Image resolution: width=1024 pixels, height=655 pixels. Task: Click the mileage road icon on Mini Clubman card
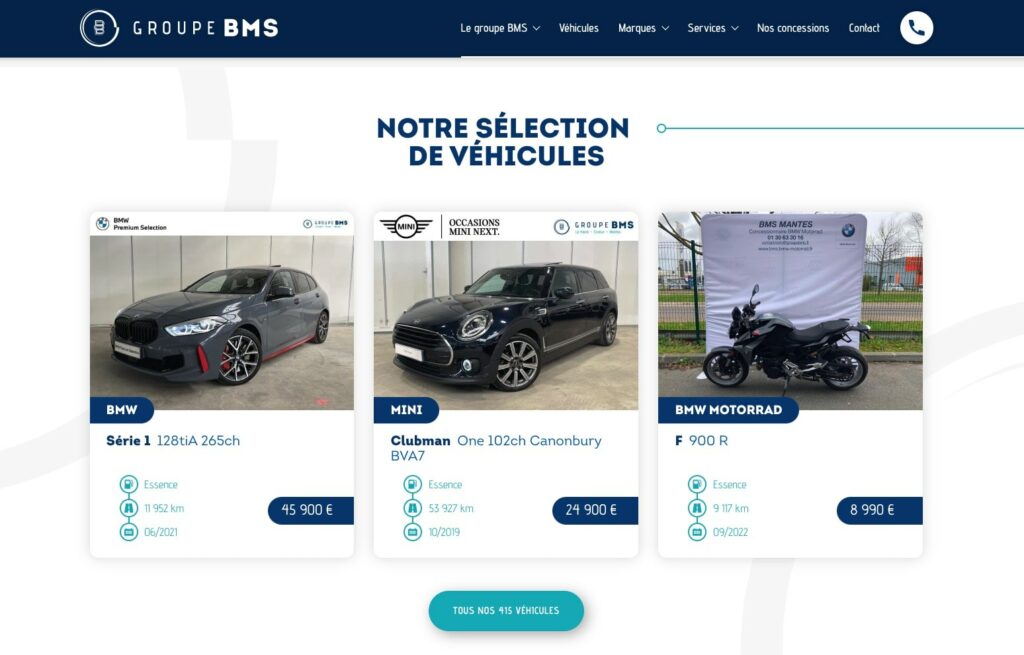coord(413,508)
